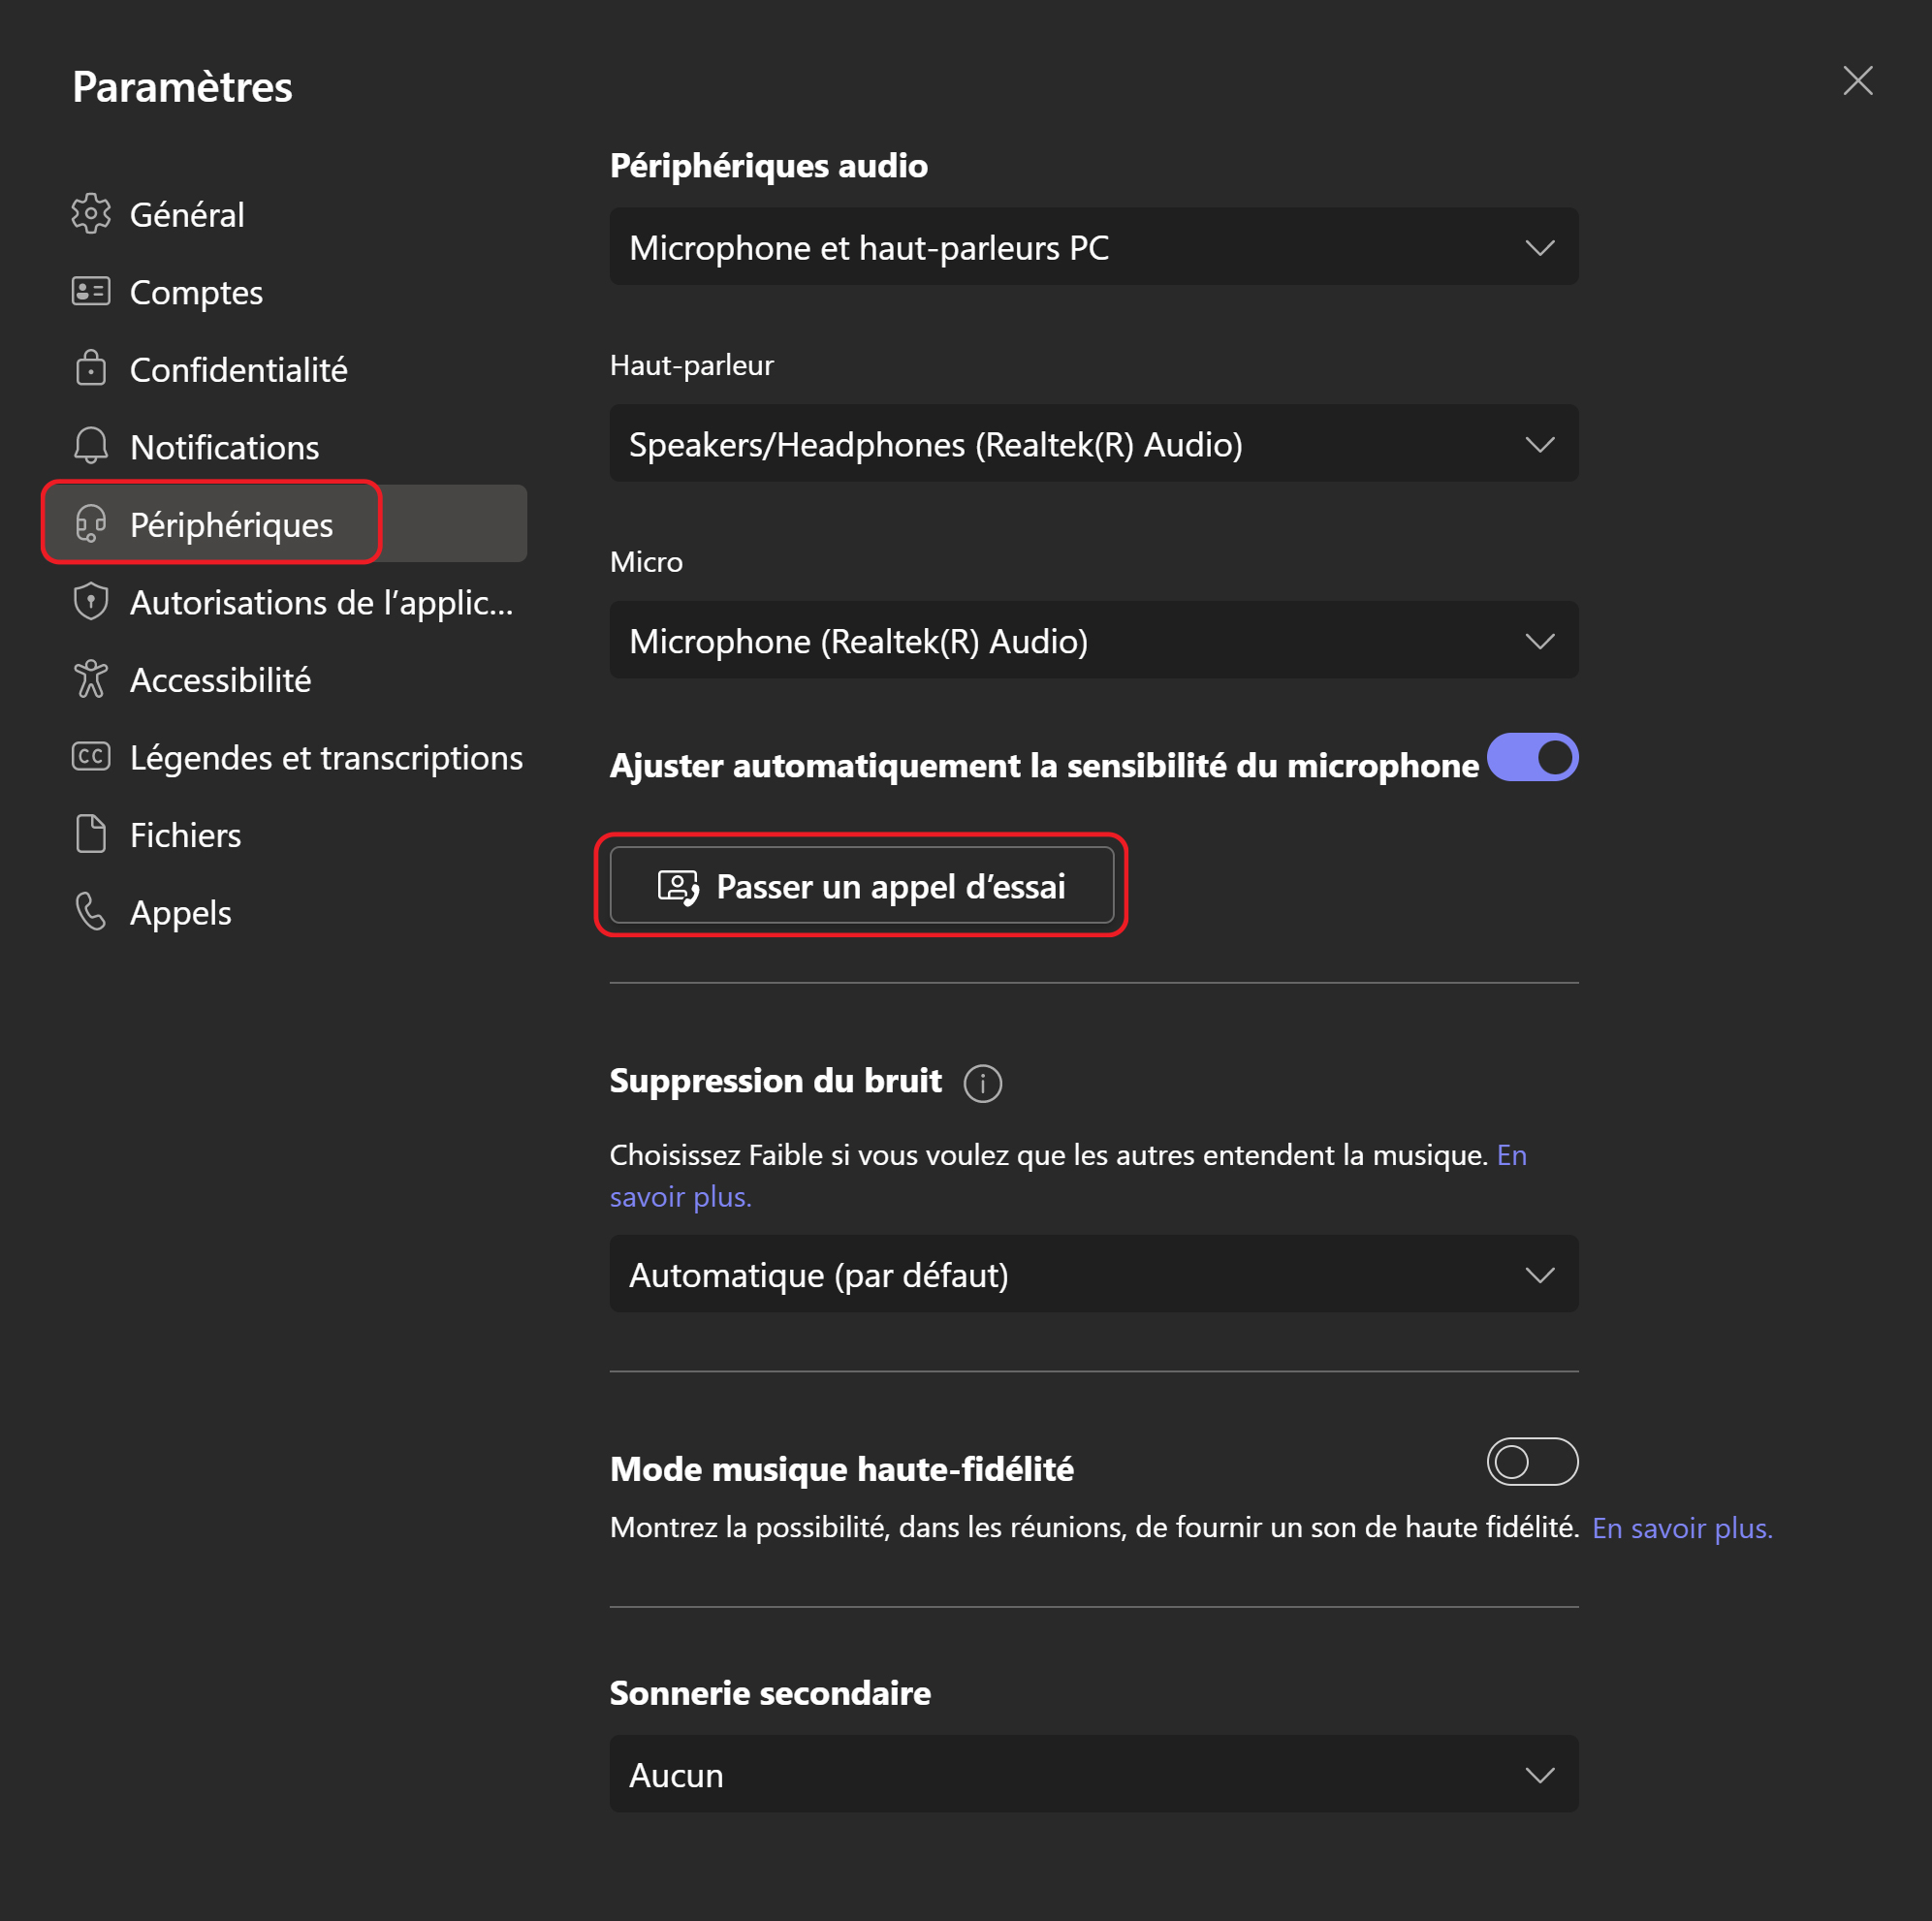The image size is (1932, 1921).
Task: Open the Sonnerie secondaire dropdown
Action: tap(1093, 1774)
